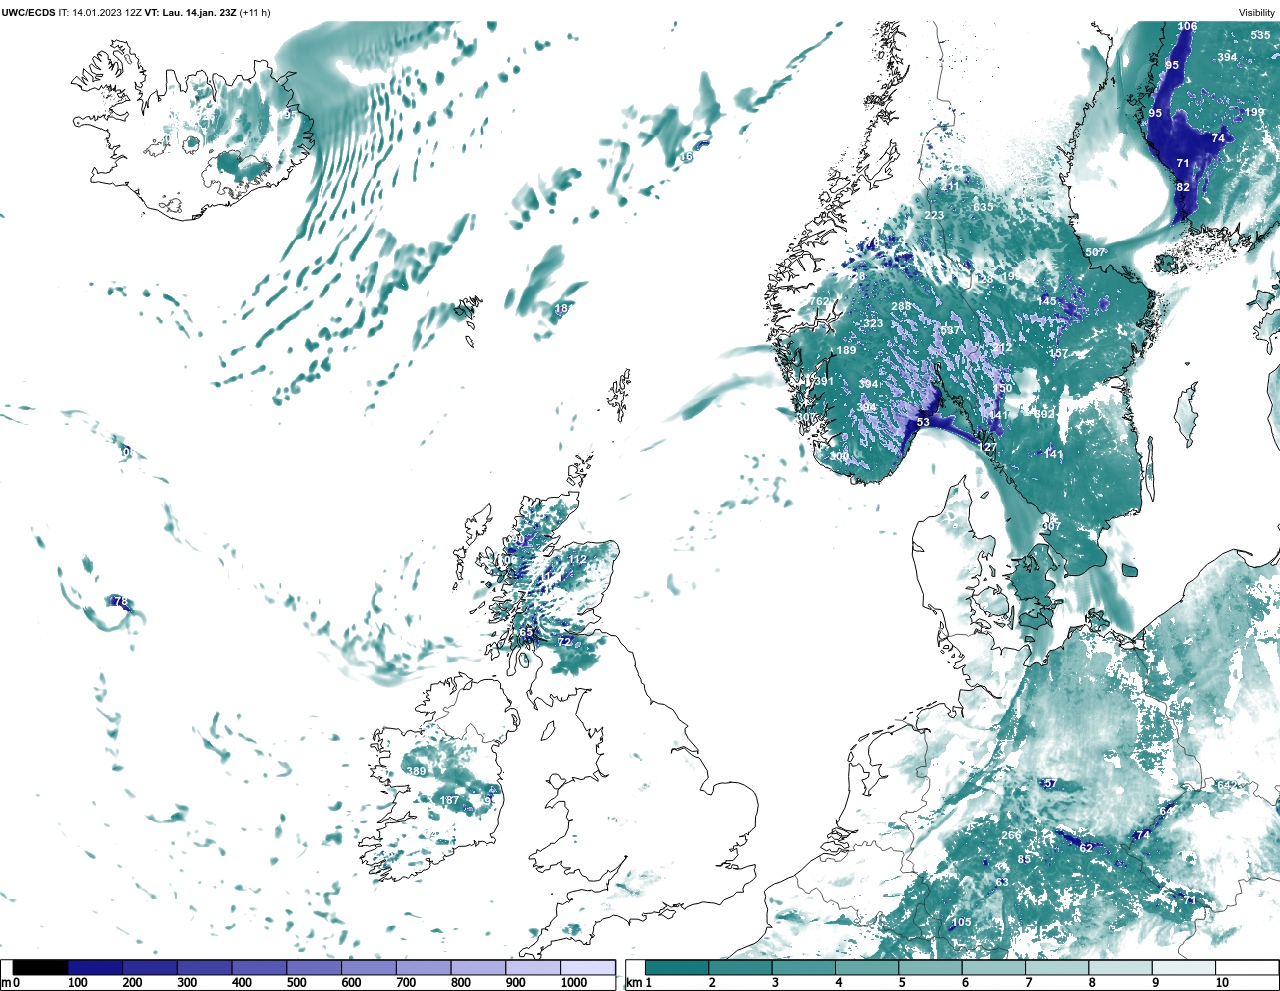
Task: Click the '53' visibility value near Oslofjord
Action: click(x=923, y=422)
